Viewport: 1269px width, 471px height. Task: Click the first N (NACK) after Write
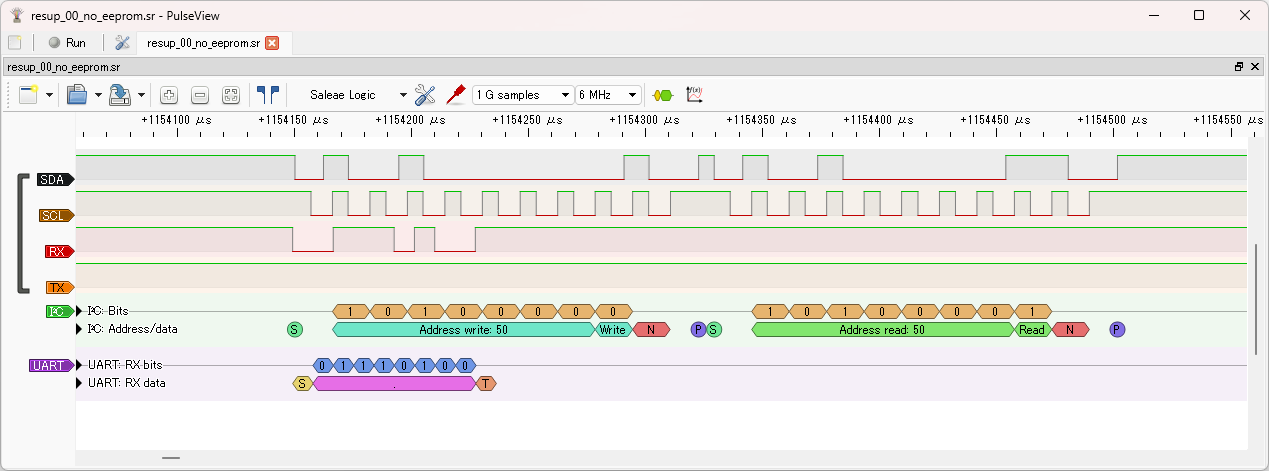click(651, 329)
